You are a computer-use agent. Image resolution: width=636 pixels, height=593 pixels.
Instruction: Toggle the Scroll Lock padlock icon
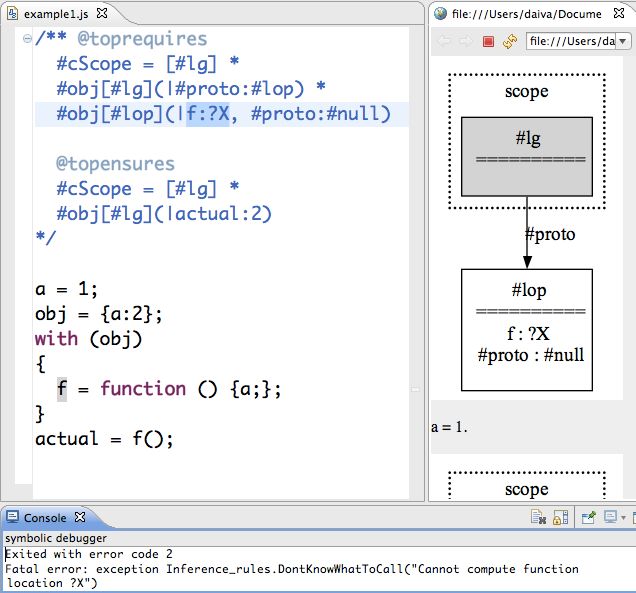(x=561, y=517)
